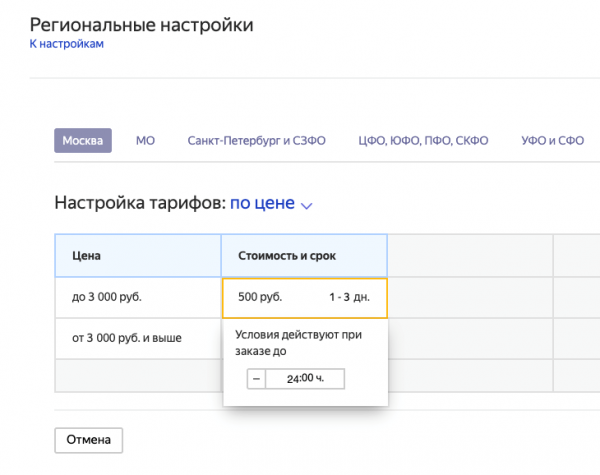Click the Отмена button
The width and height of the screenshot is (600, 475).
tap(88, 440)
